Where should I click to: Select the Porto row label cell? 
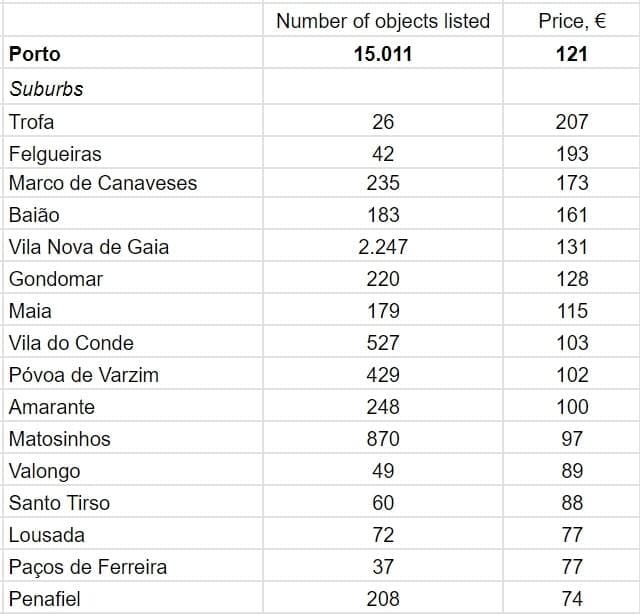tap(35, 54)
